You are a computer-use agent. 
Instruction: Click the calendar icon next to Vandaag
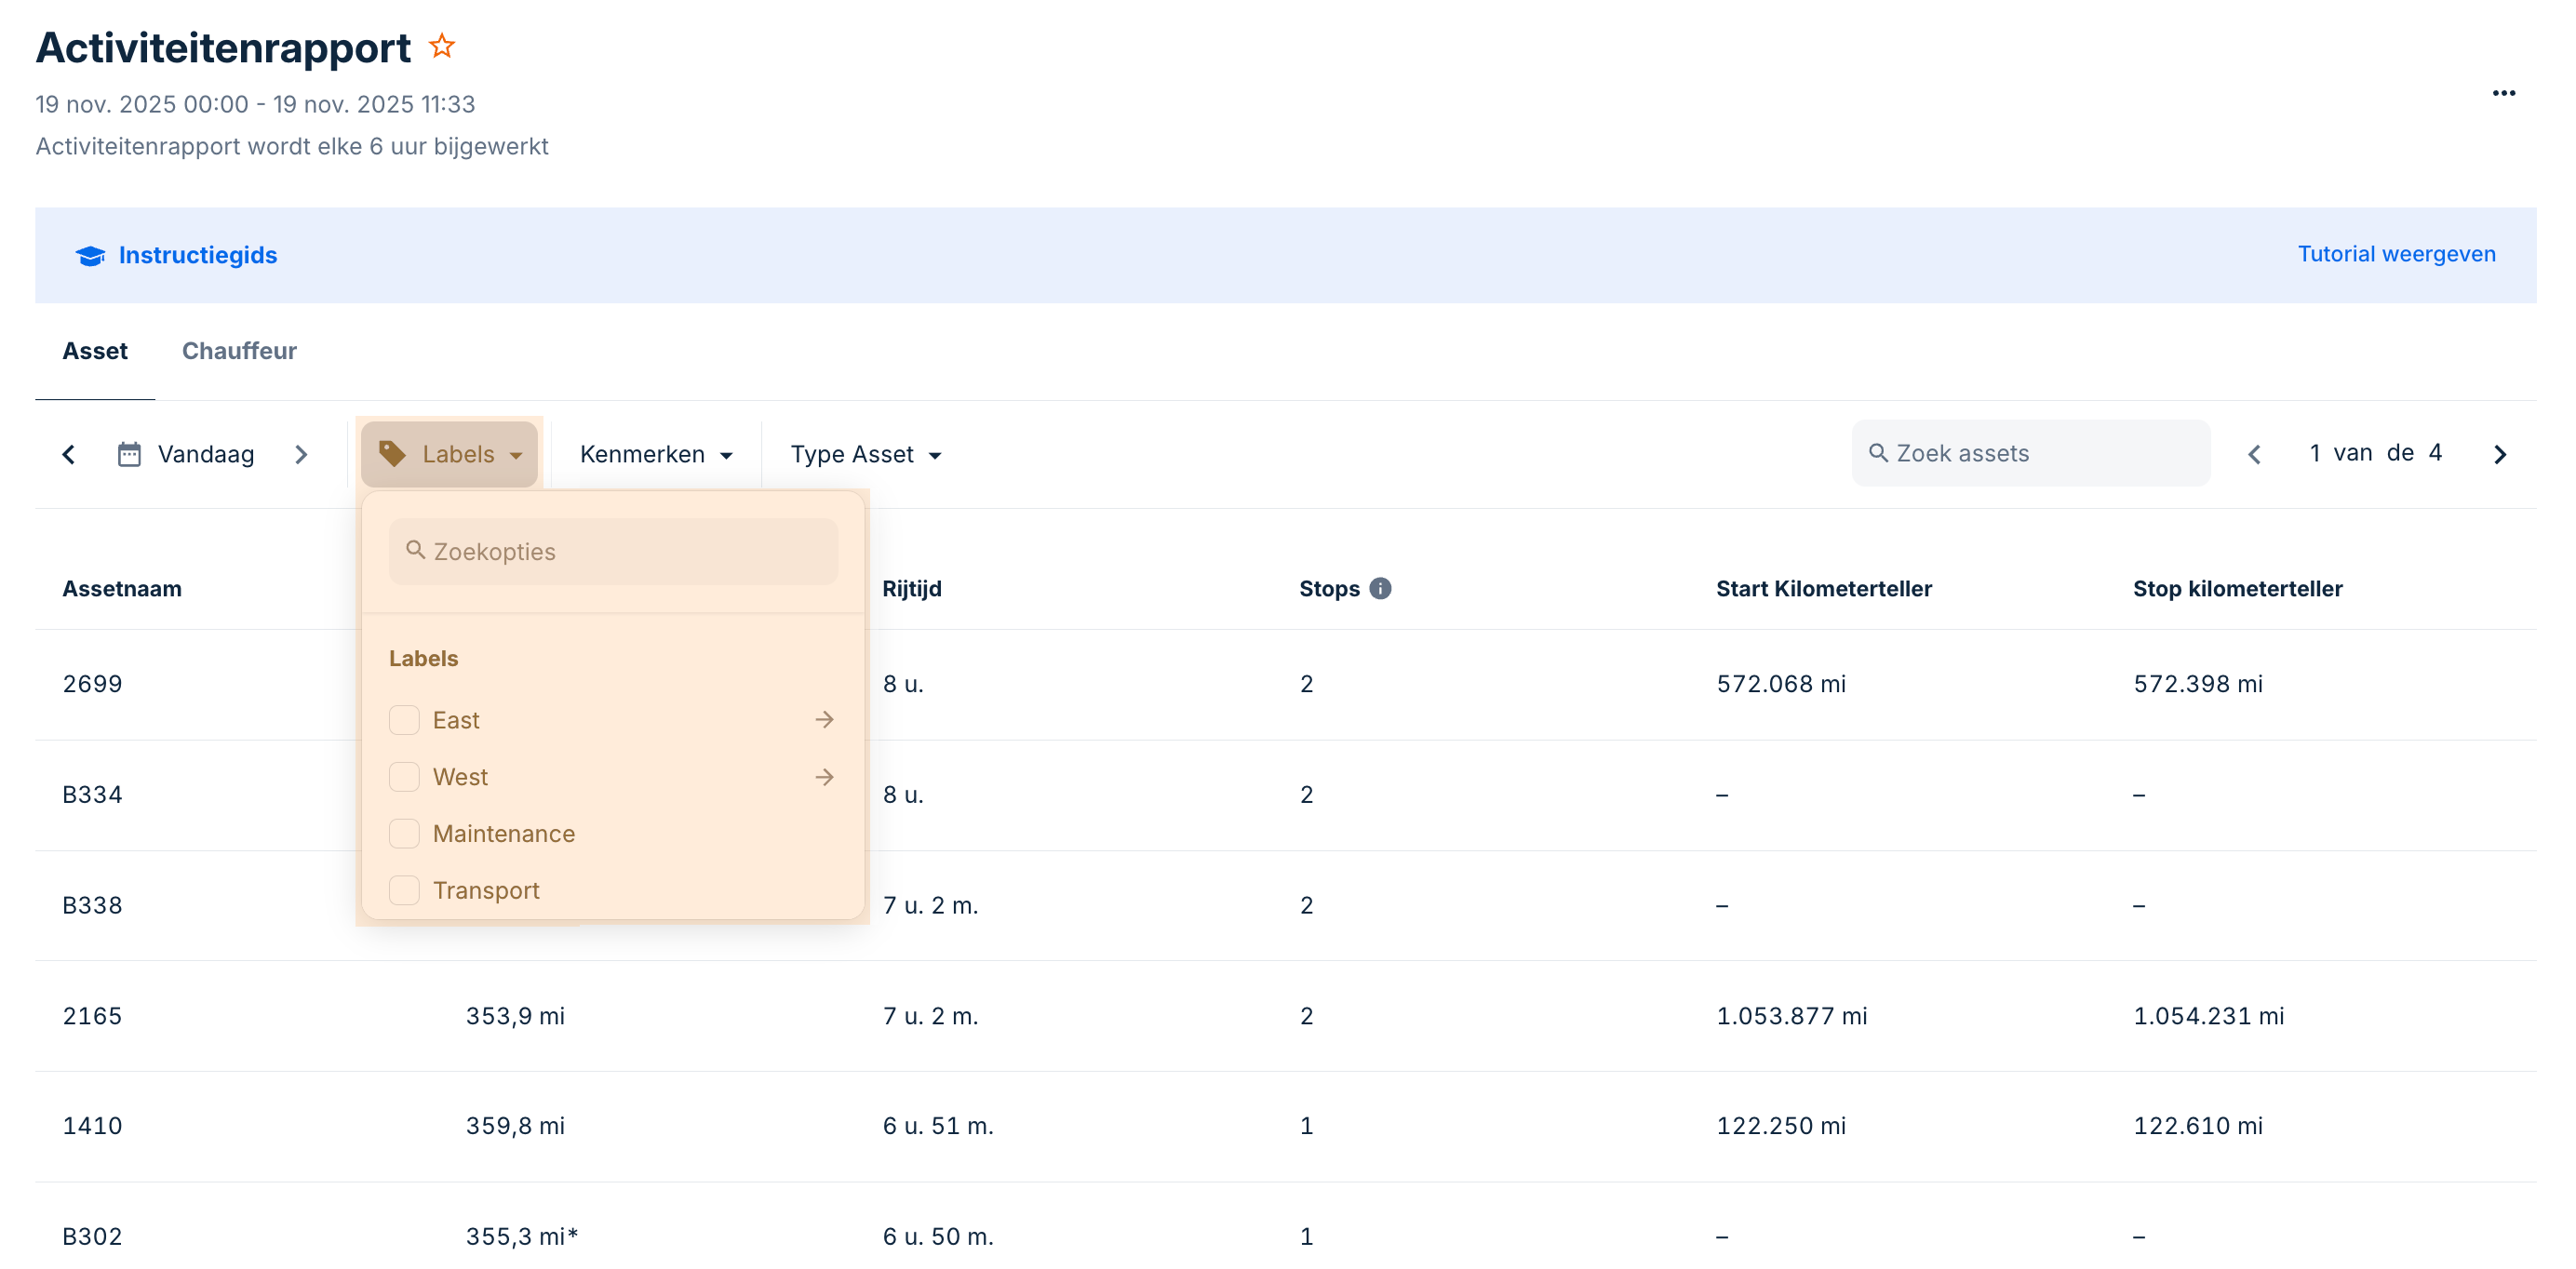[129, 455]
